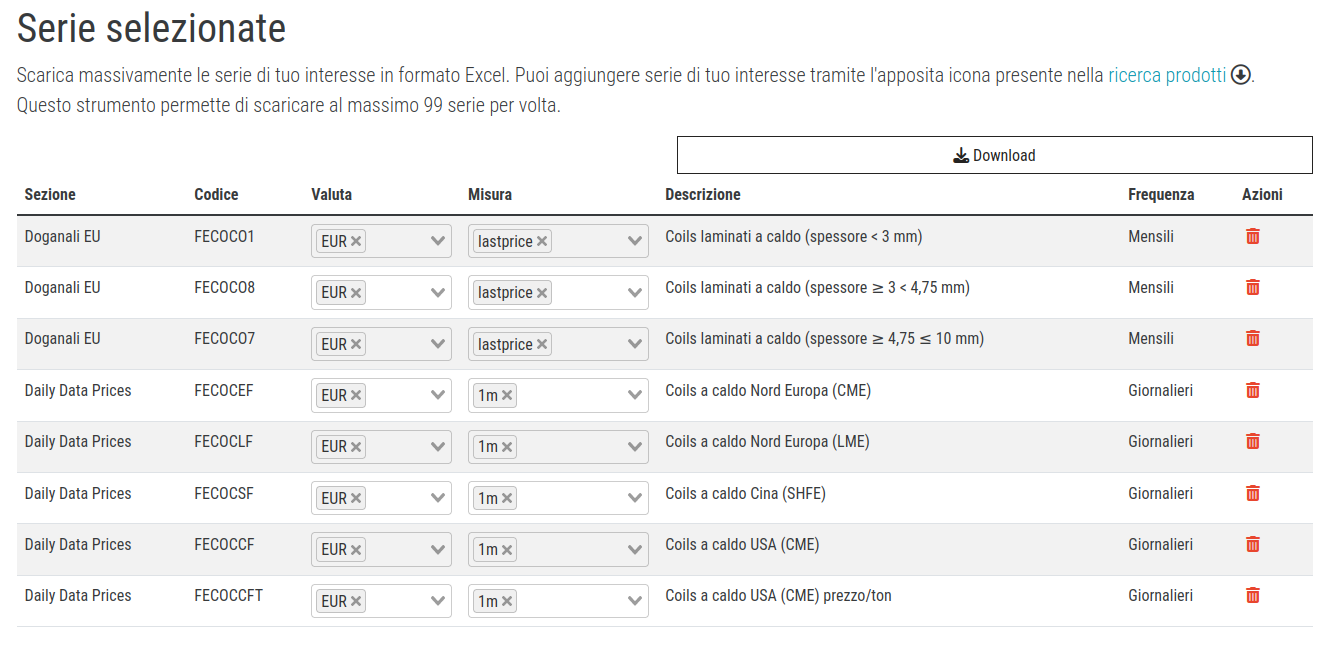Screen dimensions: 1338x653
Task: Expand Valuta dropdown arrow for FECOCO7
Action: [438, 344]
